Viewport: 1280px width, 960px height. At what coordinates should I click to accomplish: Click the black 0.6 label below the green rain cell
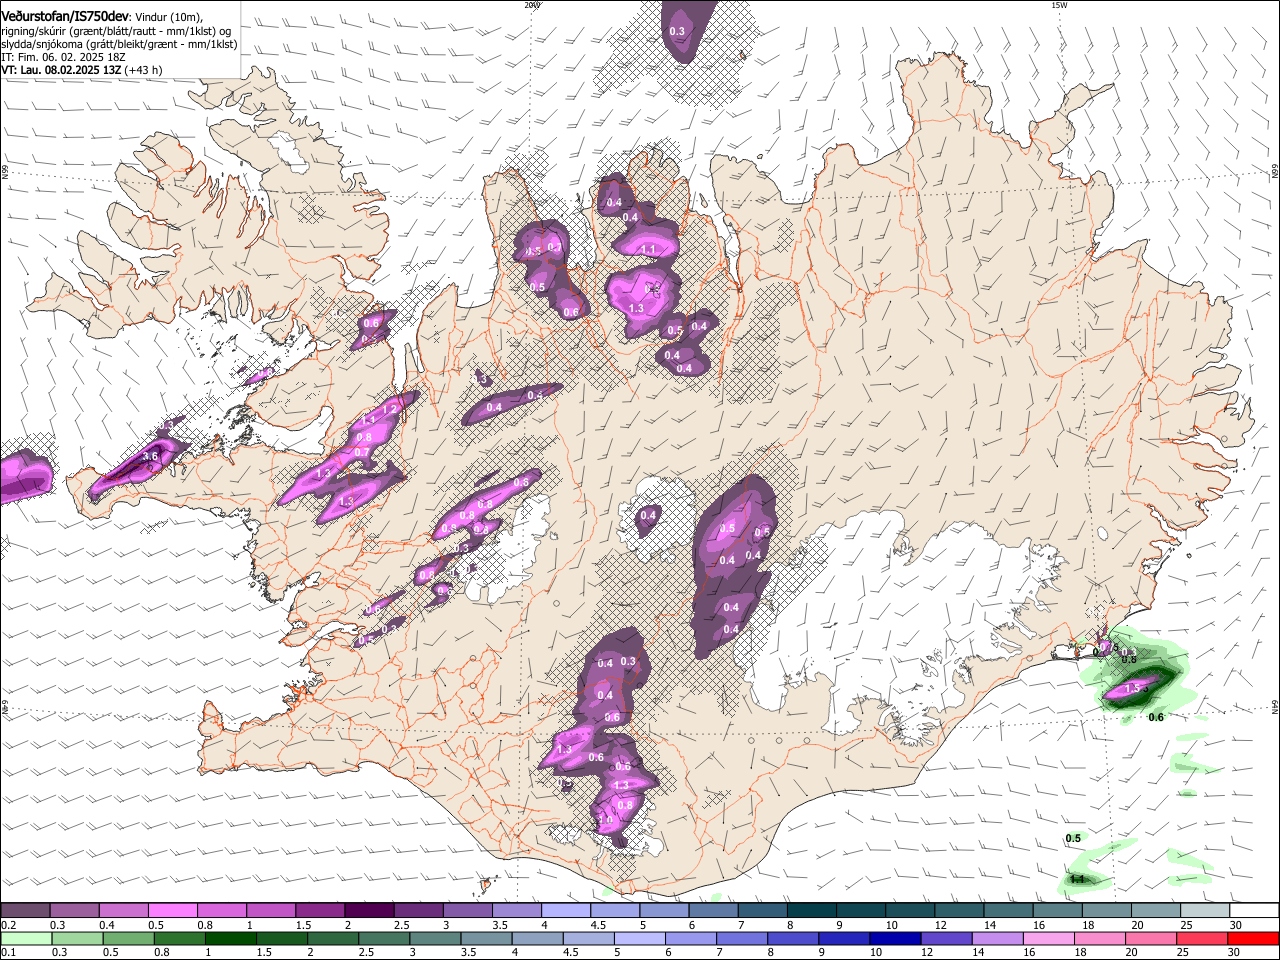coord(1156,717)
